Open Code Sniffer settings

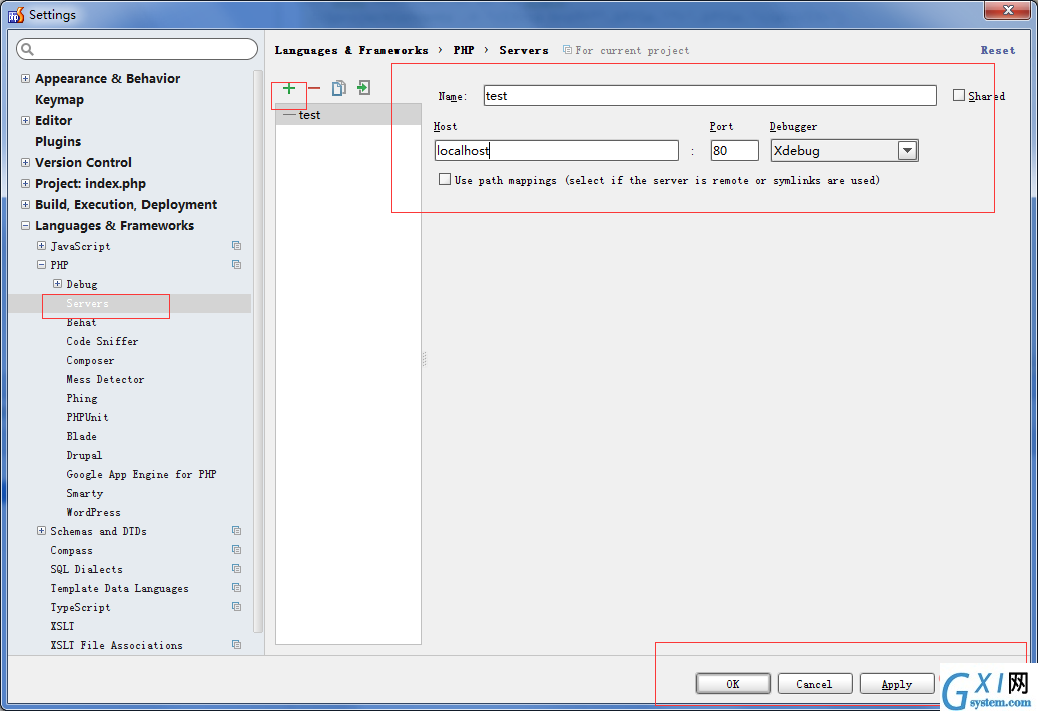pyautogui.click(x=102, y=342)
